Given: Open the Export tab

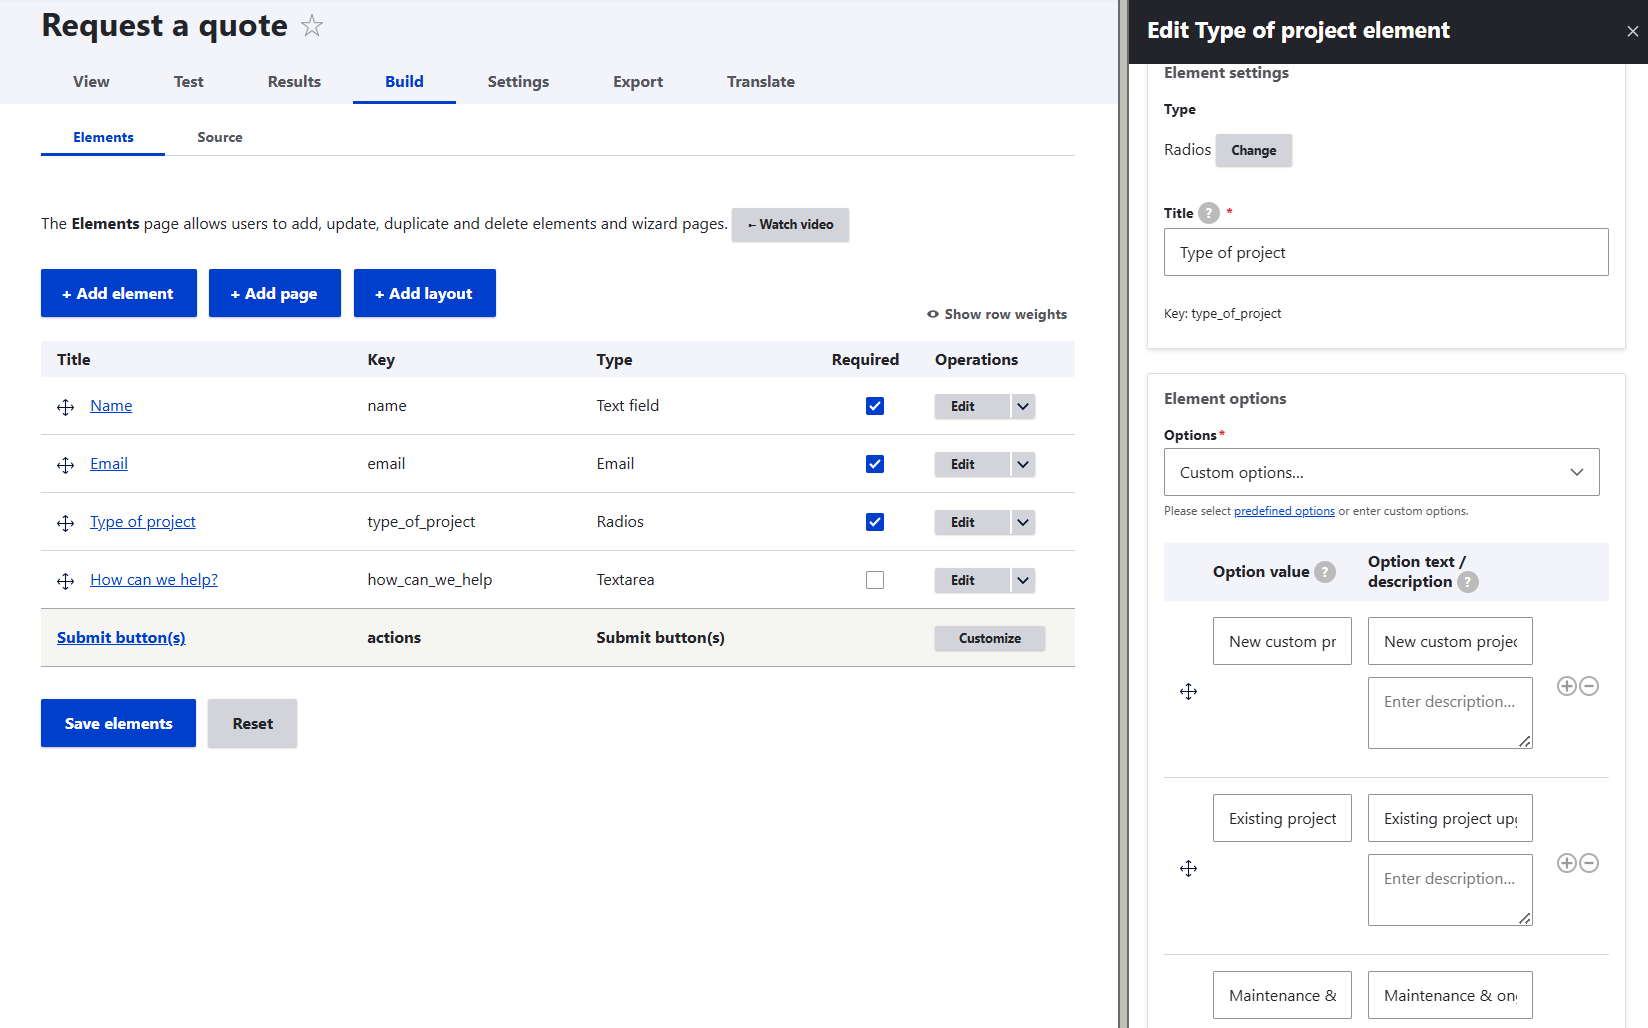Looking at the screenshot, I should point(638,82).
